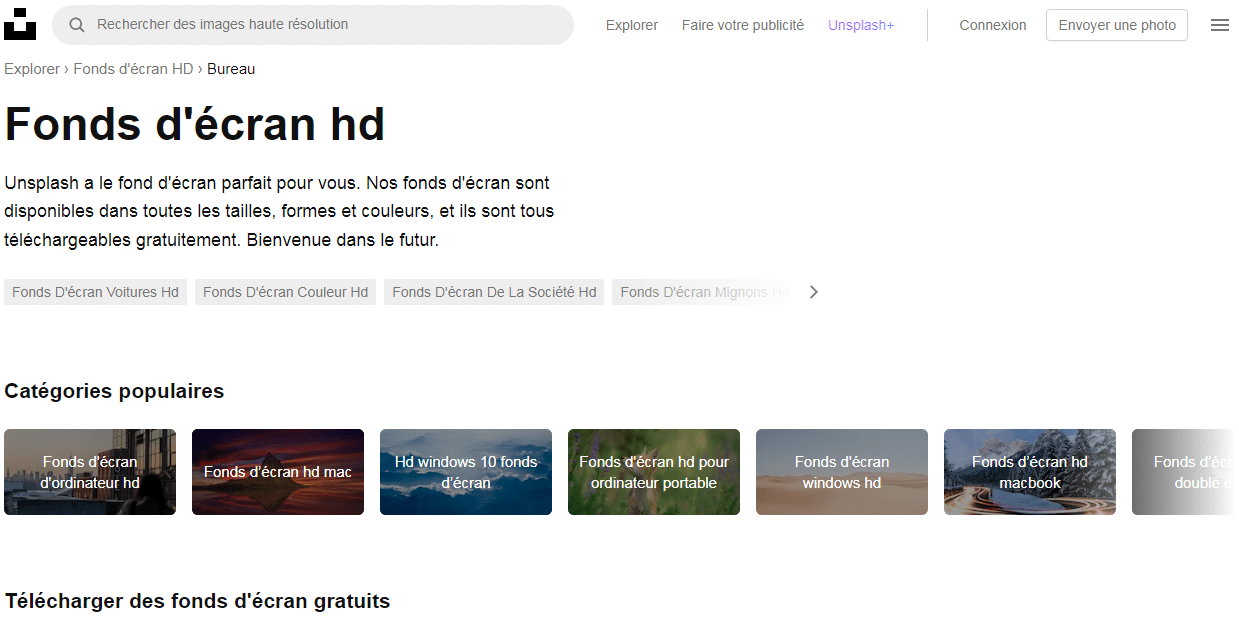Screen dimensions: 1239x620
Task: Open Faire votre publicité menu item
Action: pos(742,25)
